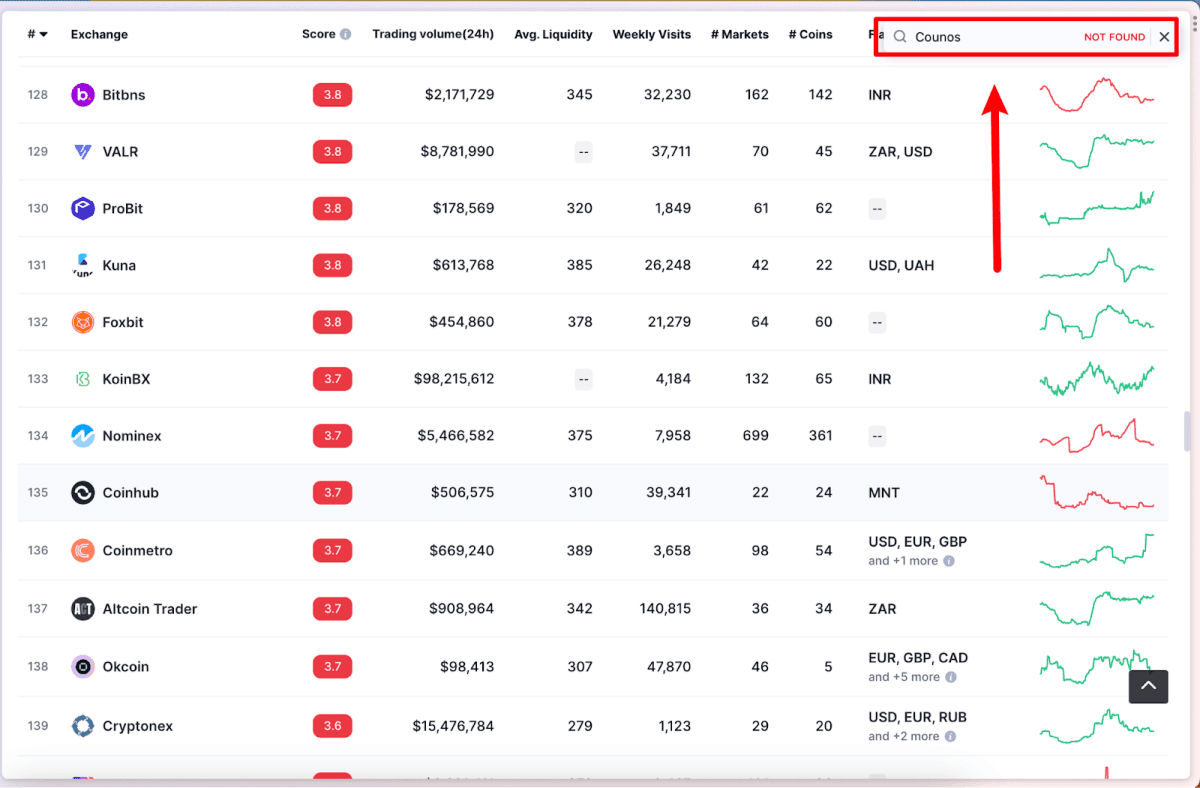Sort by Trading volume(24h) column header
This screenshot has width=1200, height=788.
coord(433,34)
